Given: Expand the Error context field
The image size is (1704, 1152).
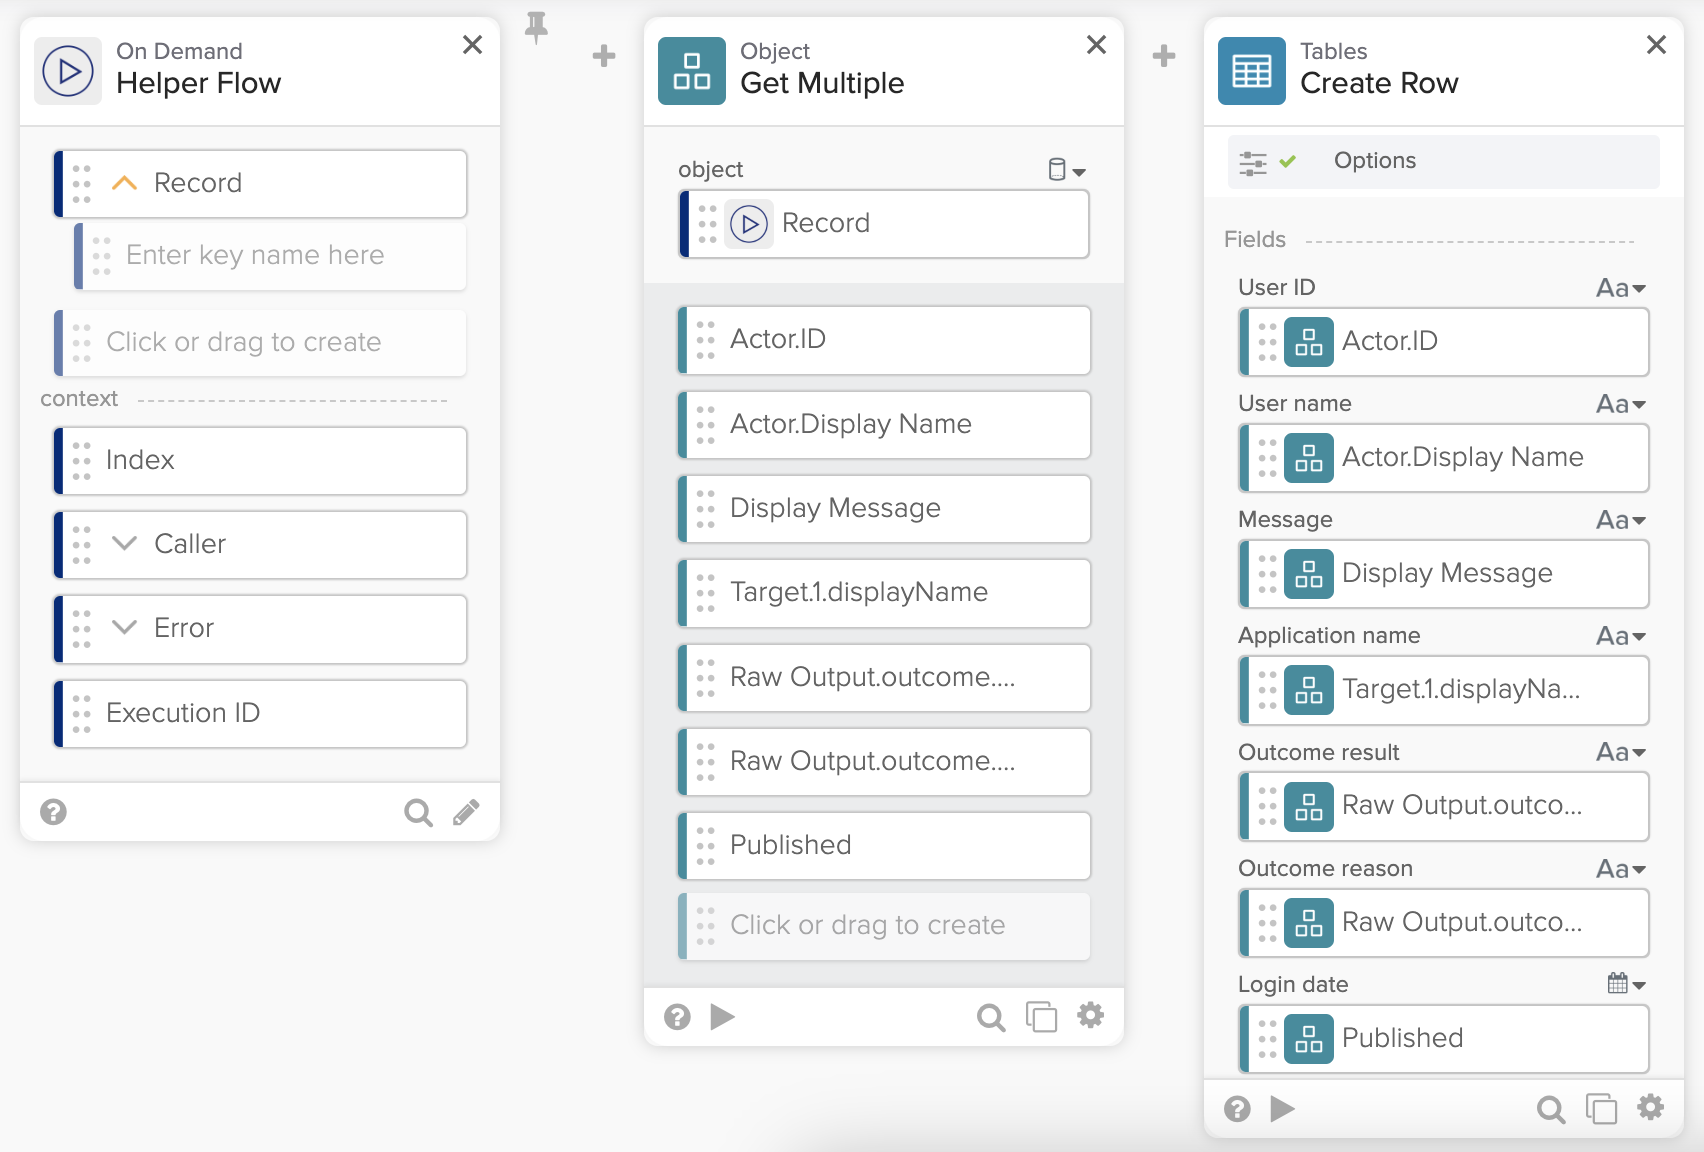Looking at the screenshot, I should (125, 628).
